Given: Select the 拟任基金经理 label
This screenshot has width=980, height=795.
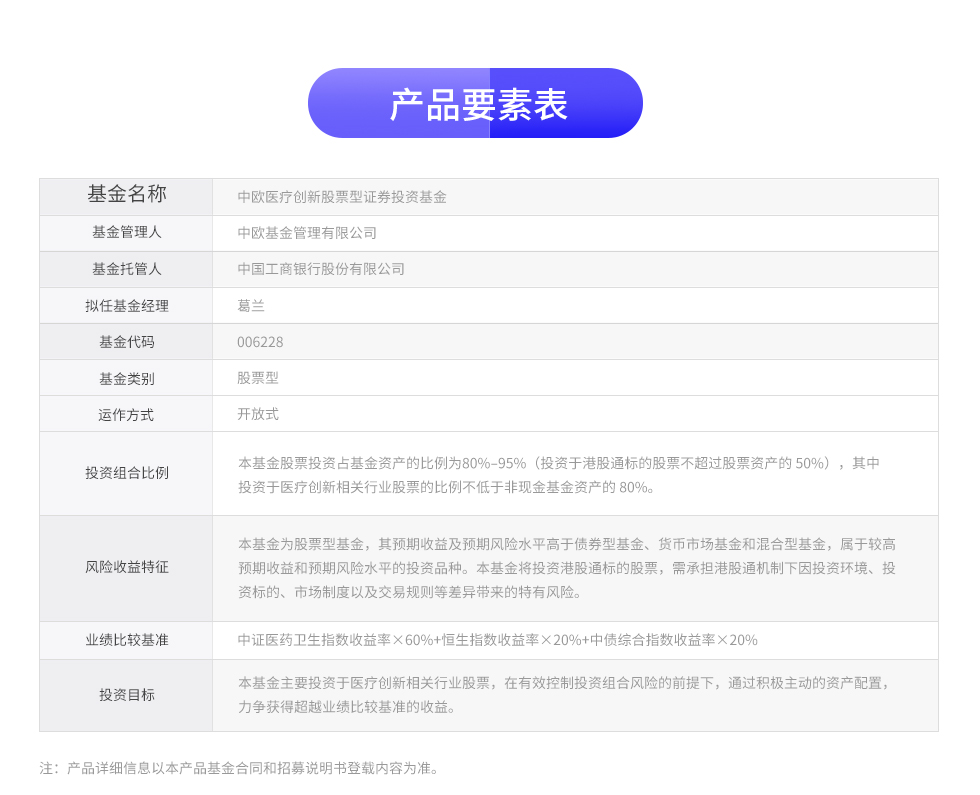Looking at the screenshot, I should (x=127, y=306).
